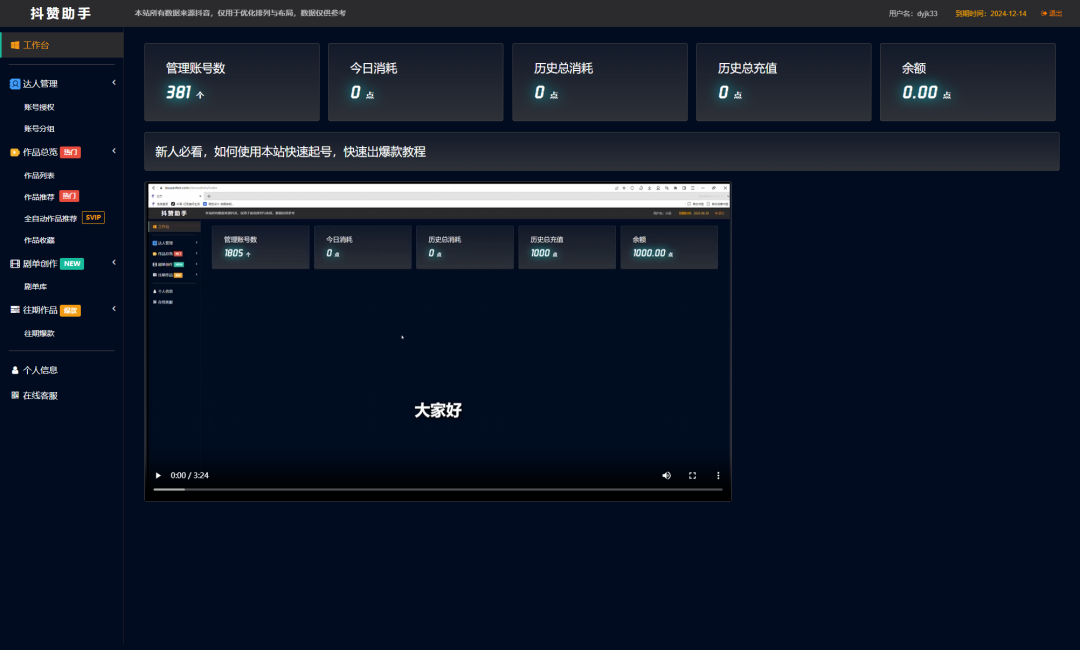Open the 工作台 dashboard menu item
The image size is (1080, 650).
[x=62, y=45]
